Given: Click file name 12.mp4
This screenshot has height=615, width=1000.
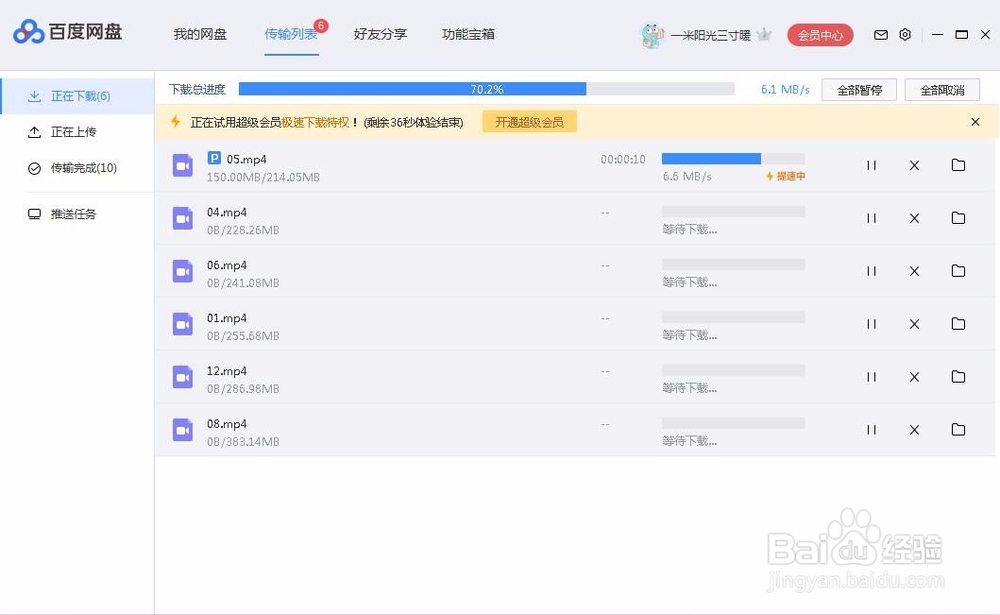Looking at the screenshot, I should [226, 371].
